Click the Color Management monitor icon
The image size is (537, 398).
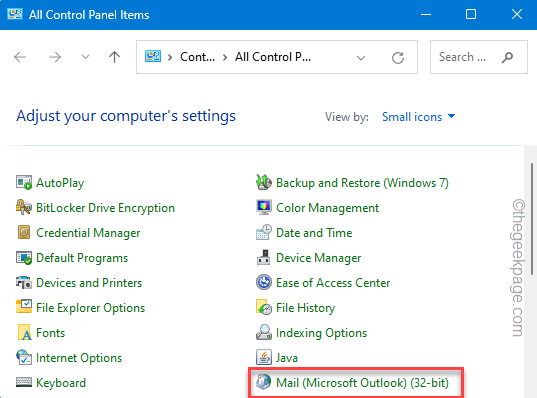(x=264, y=207)
